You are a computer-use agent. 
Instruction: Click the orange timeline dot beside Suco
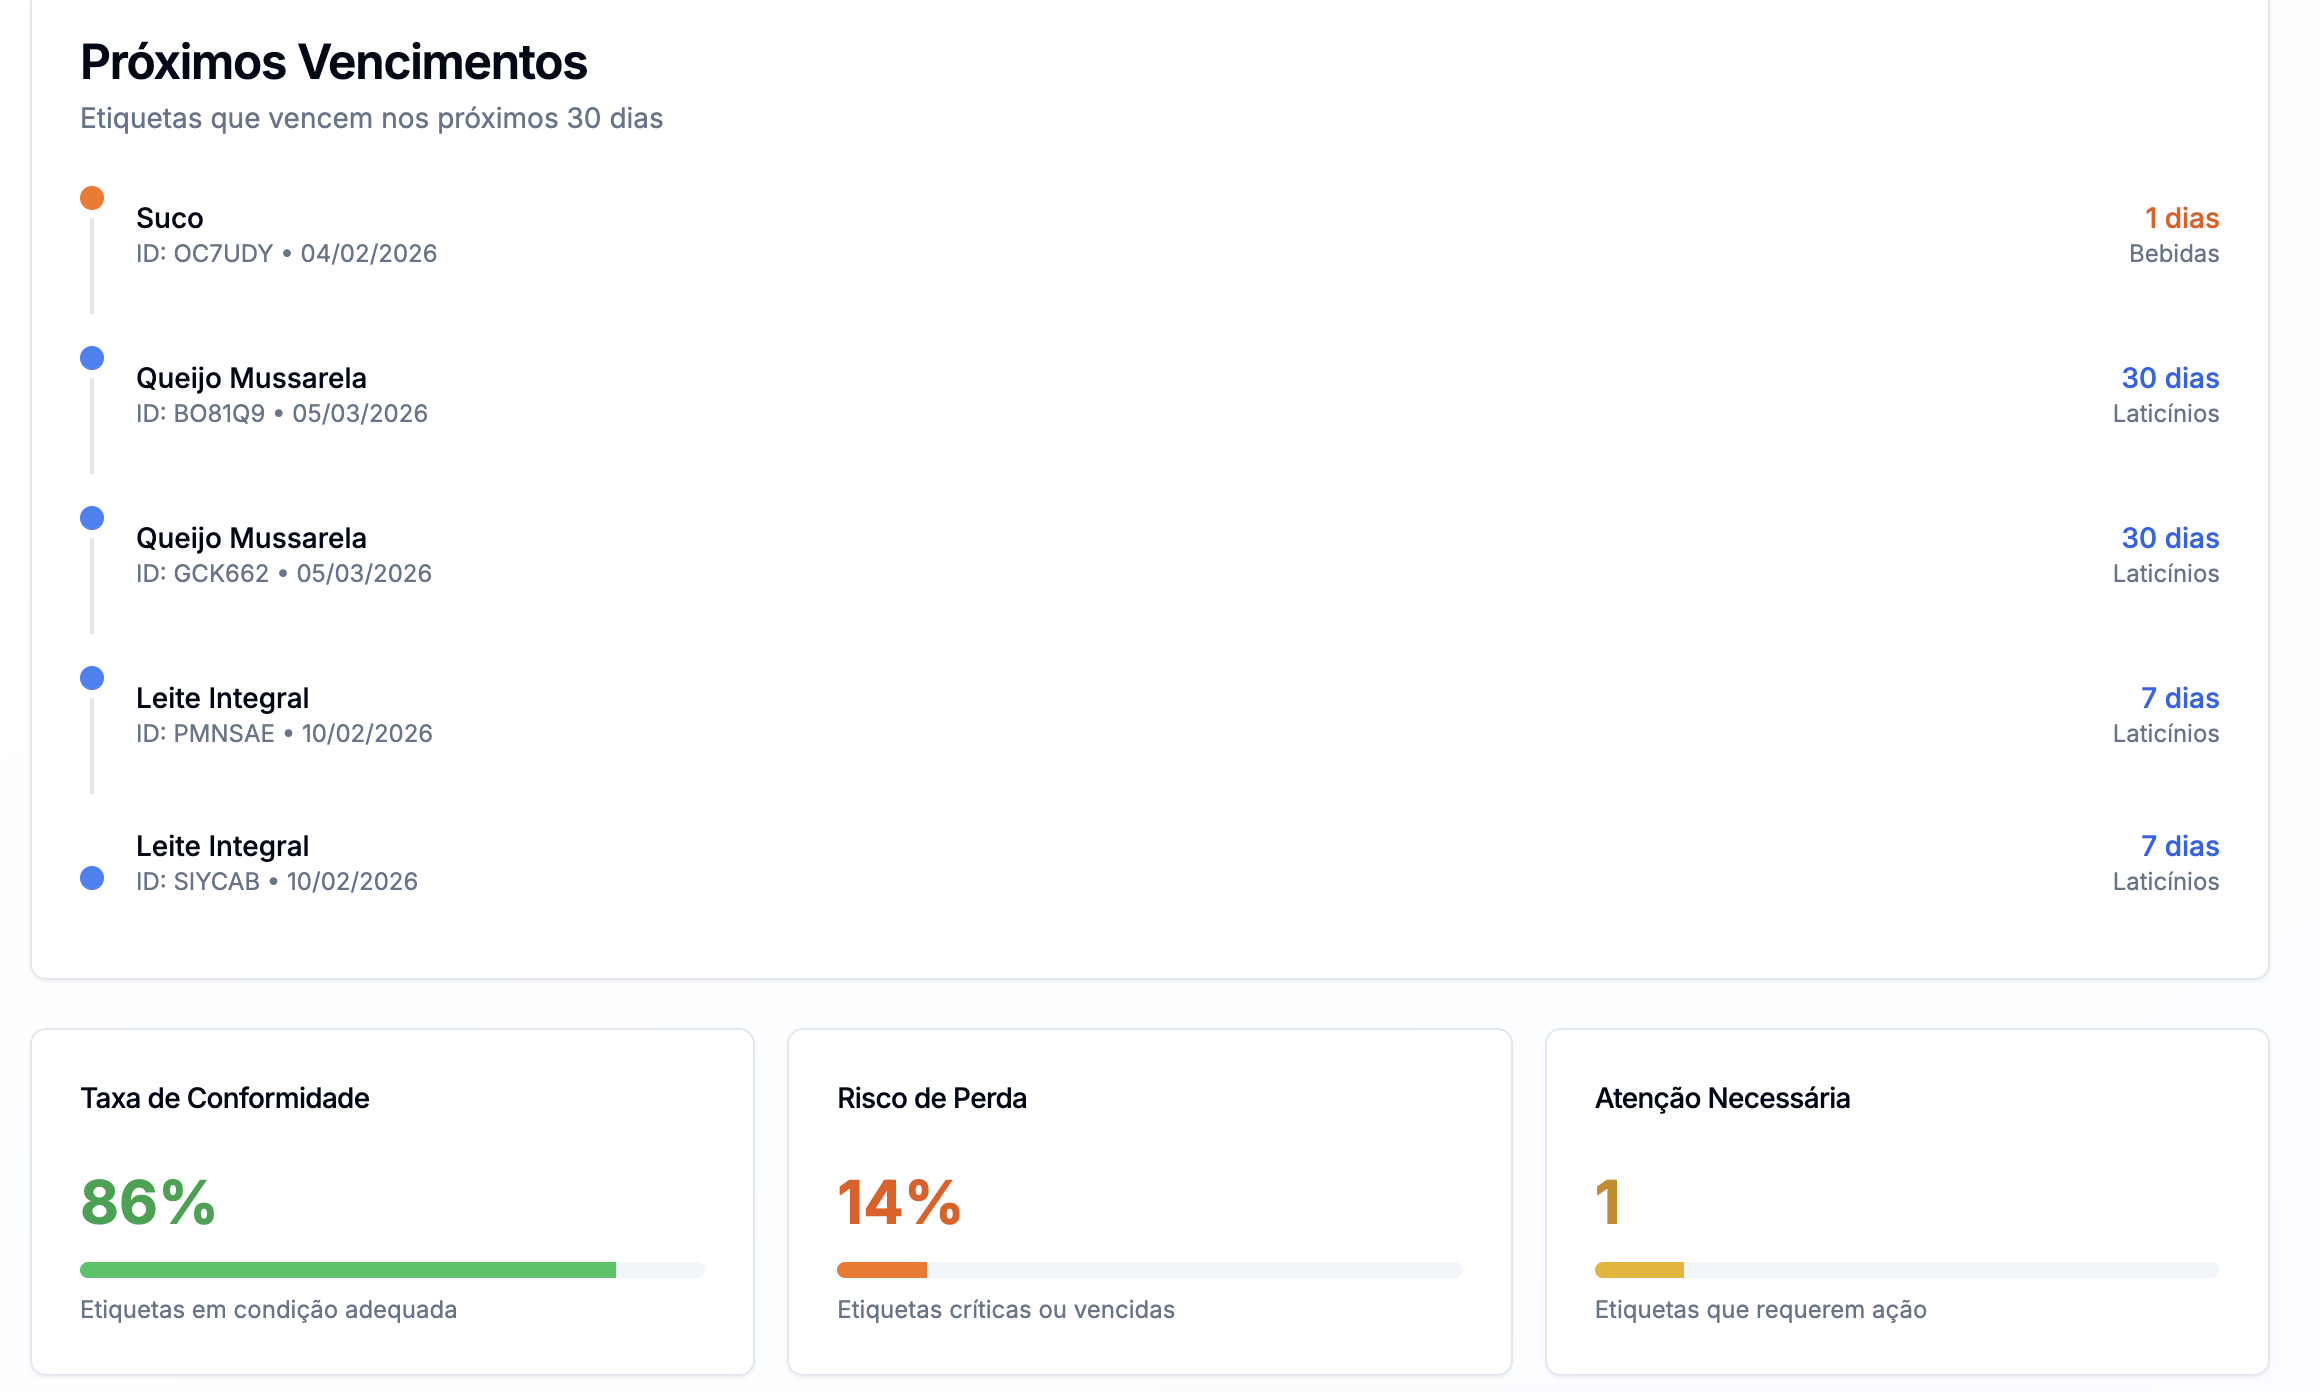pos(92,198)
